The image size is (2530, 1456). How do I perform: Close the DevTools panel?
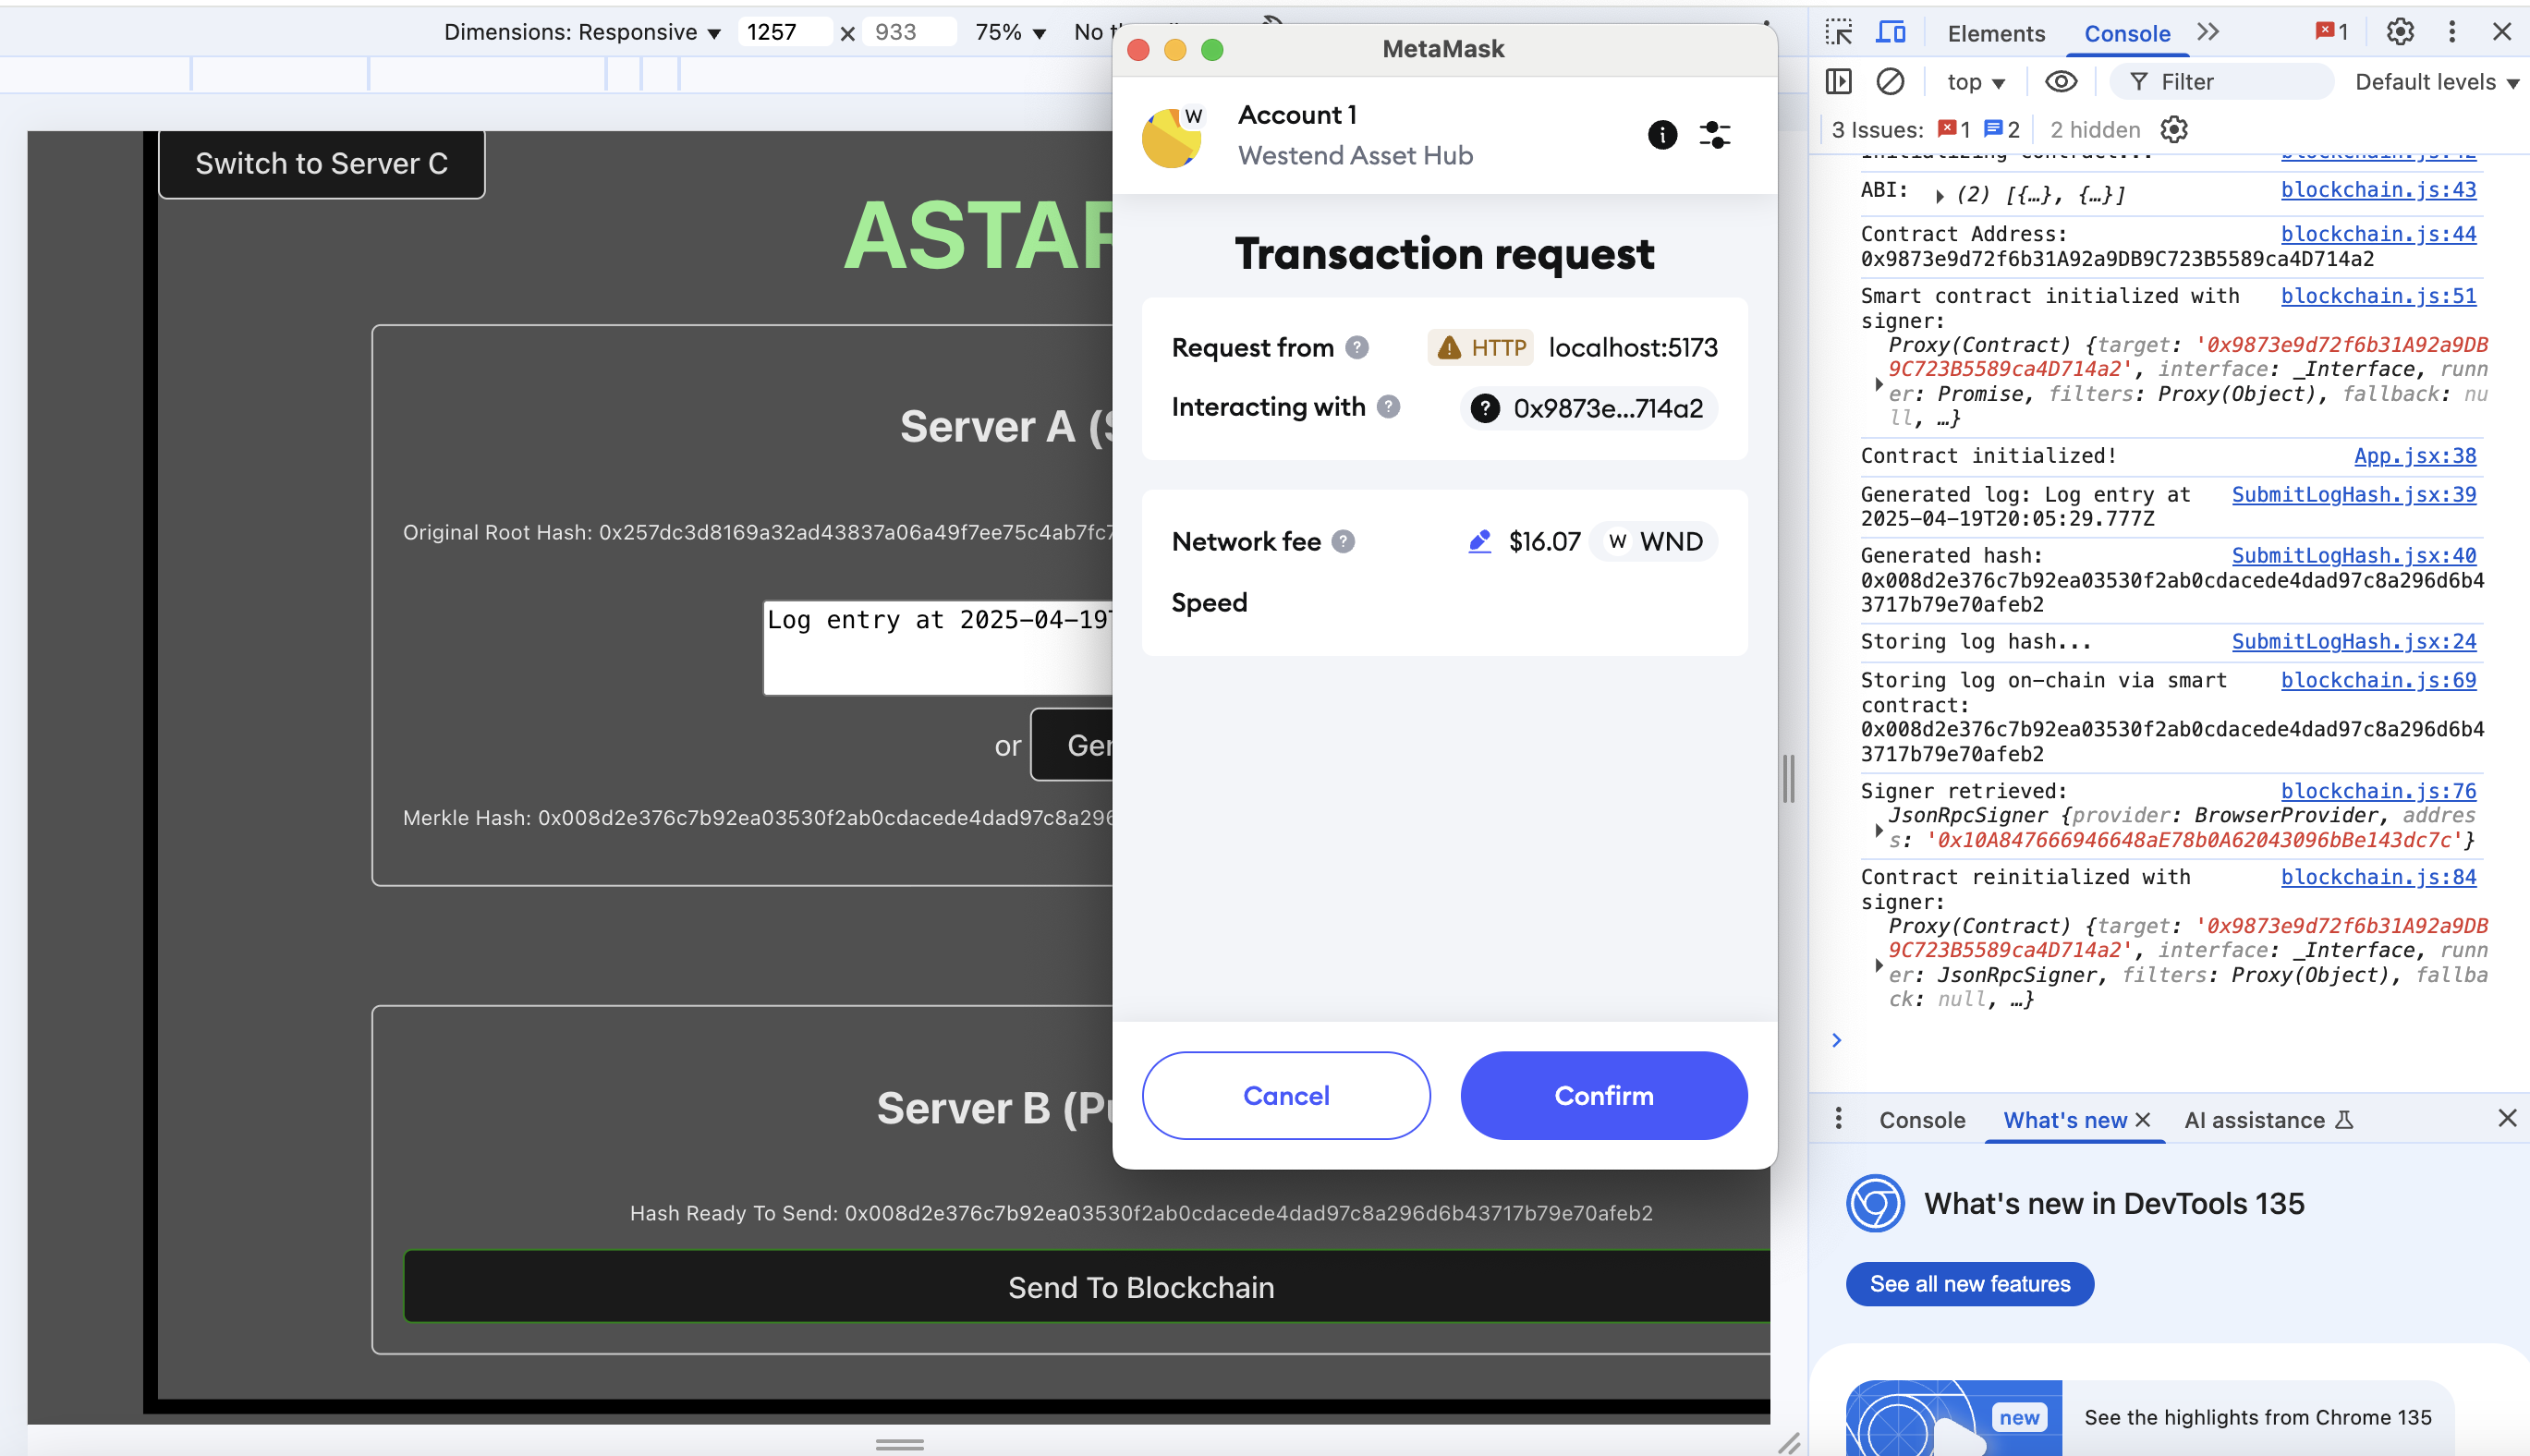(2502, 32)
